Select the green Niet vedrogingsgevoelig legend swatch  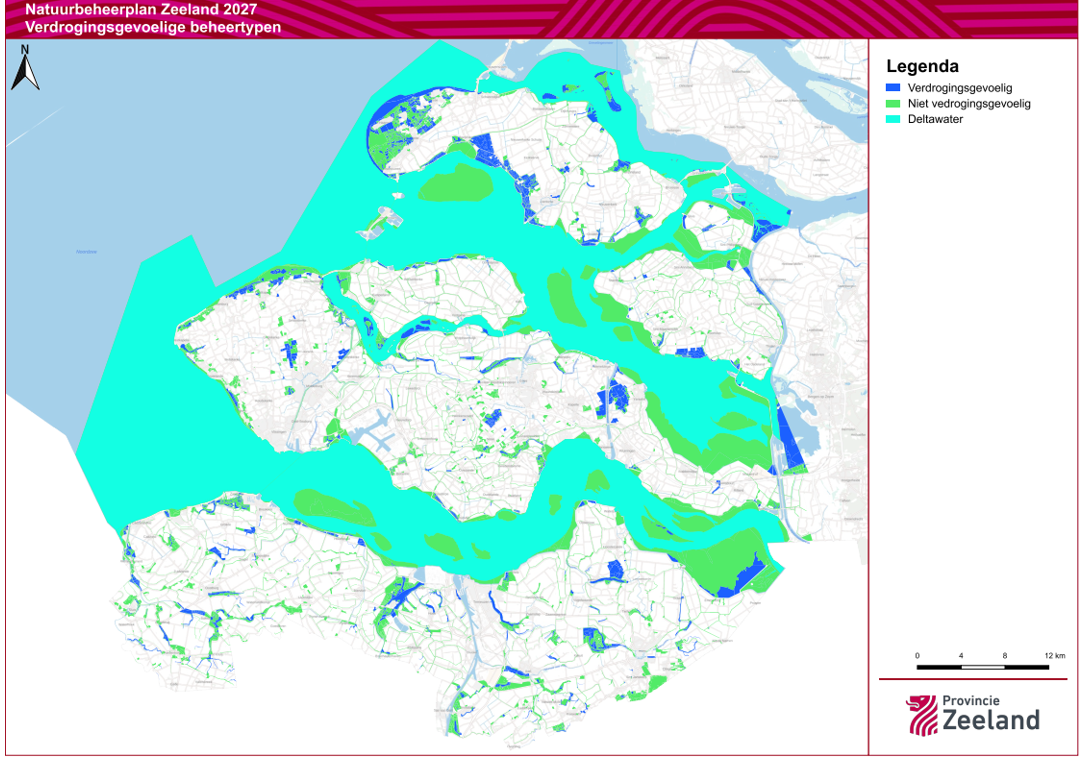pos(893,103)
